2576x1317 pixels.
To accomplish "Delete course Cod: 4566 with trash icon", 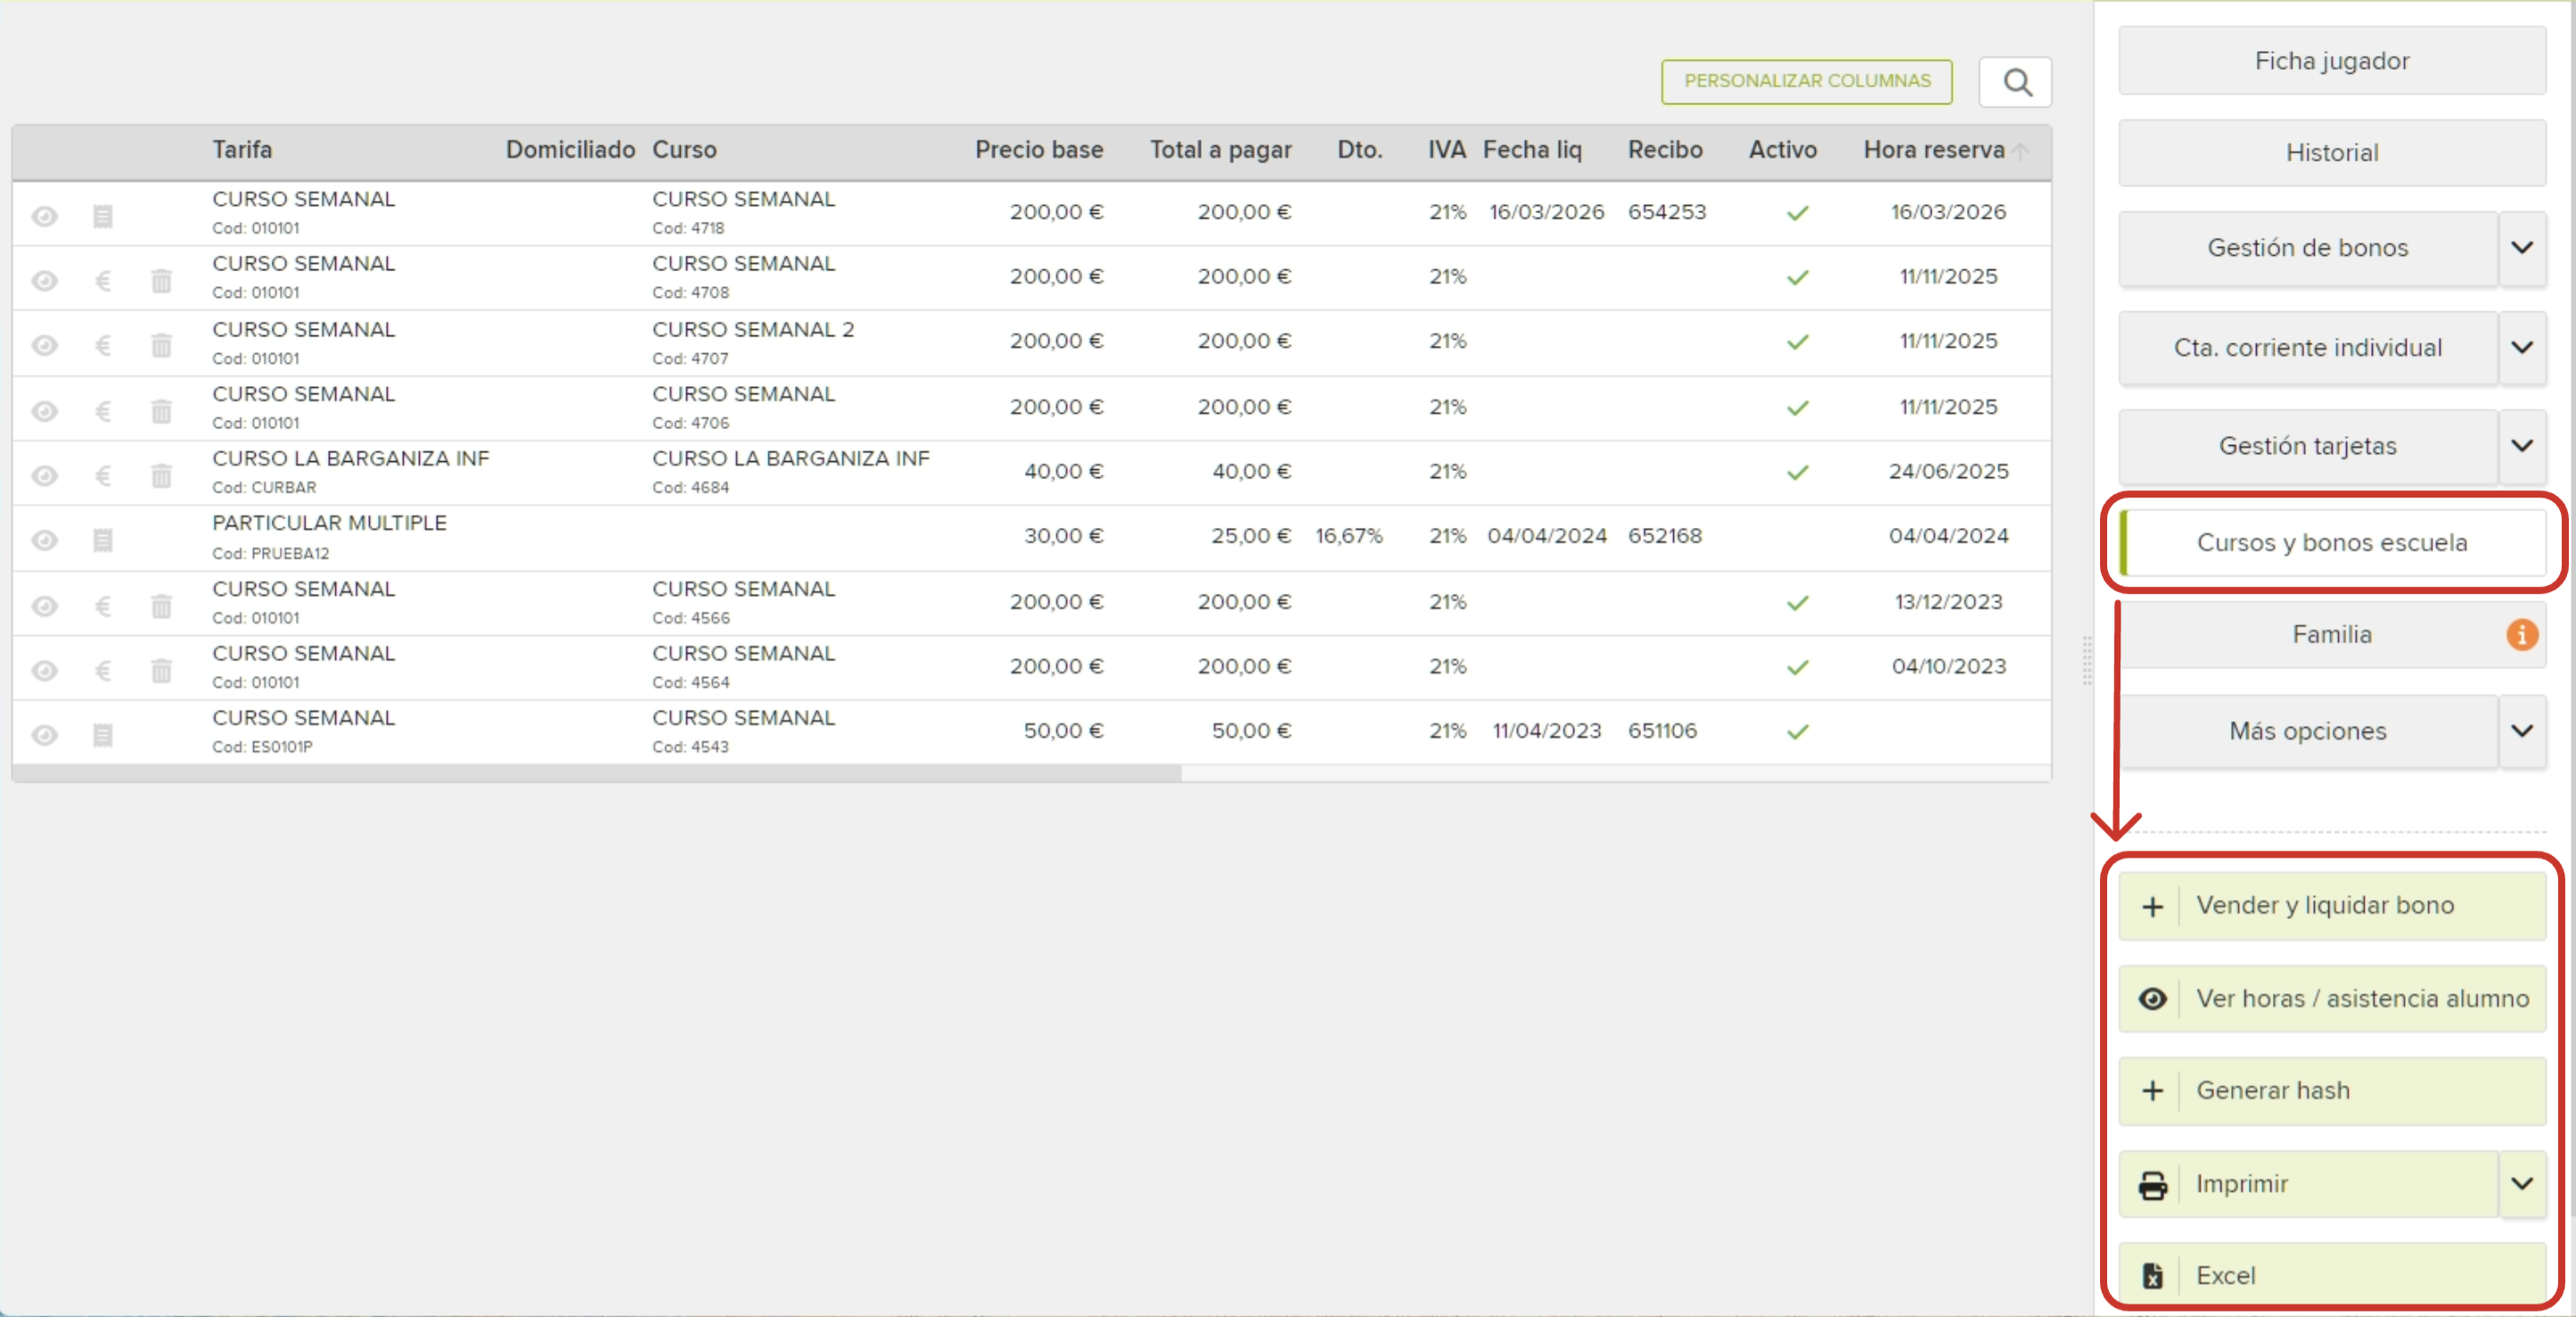I will pyautogui.click(x=161, y=606).
